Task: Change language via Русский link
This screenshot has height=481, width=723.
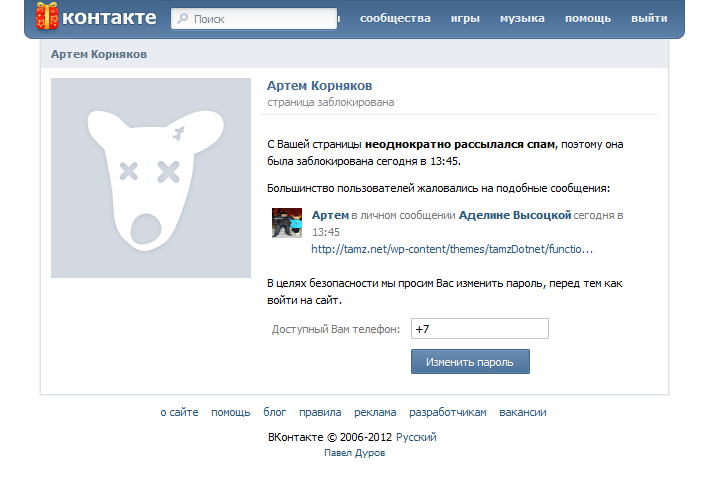Action: coord(416,437)
